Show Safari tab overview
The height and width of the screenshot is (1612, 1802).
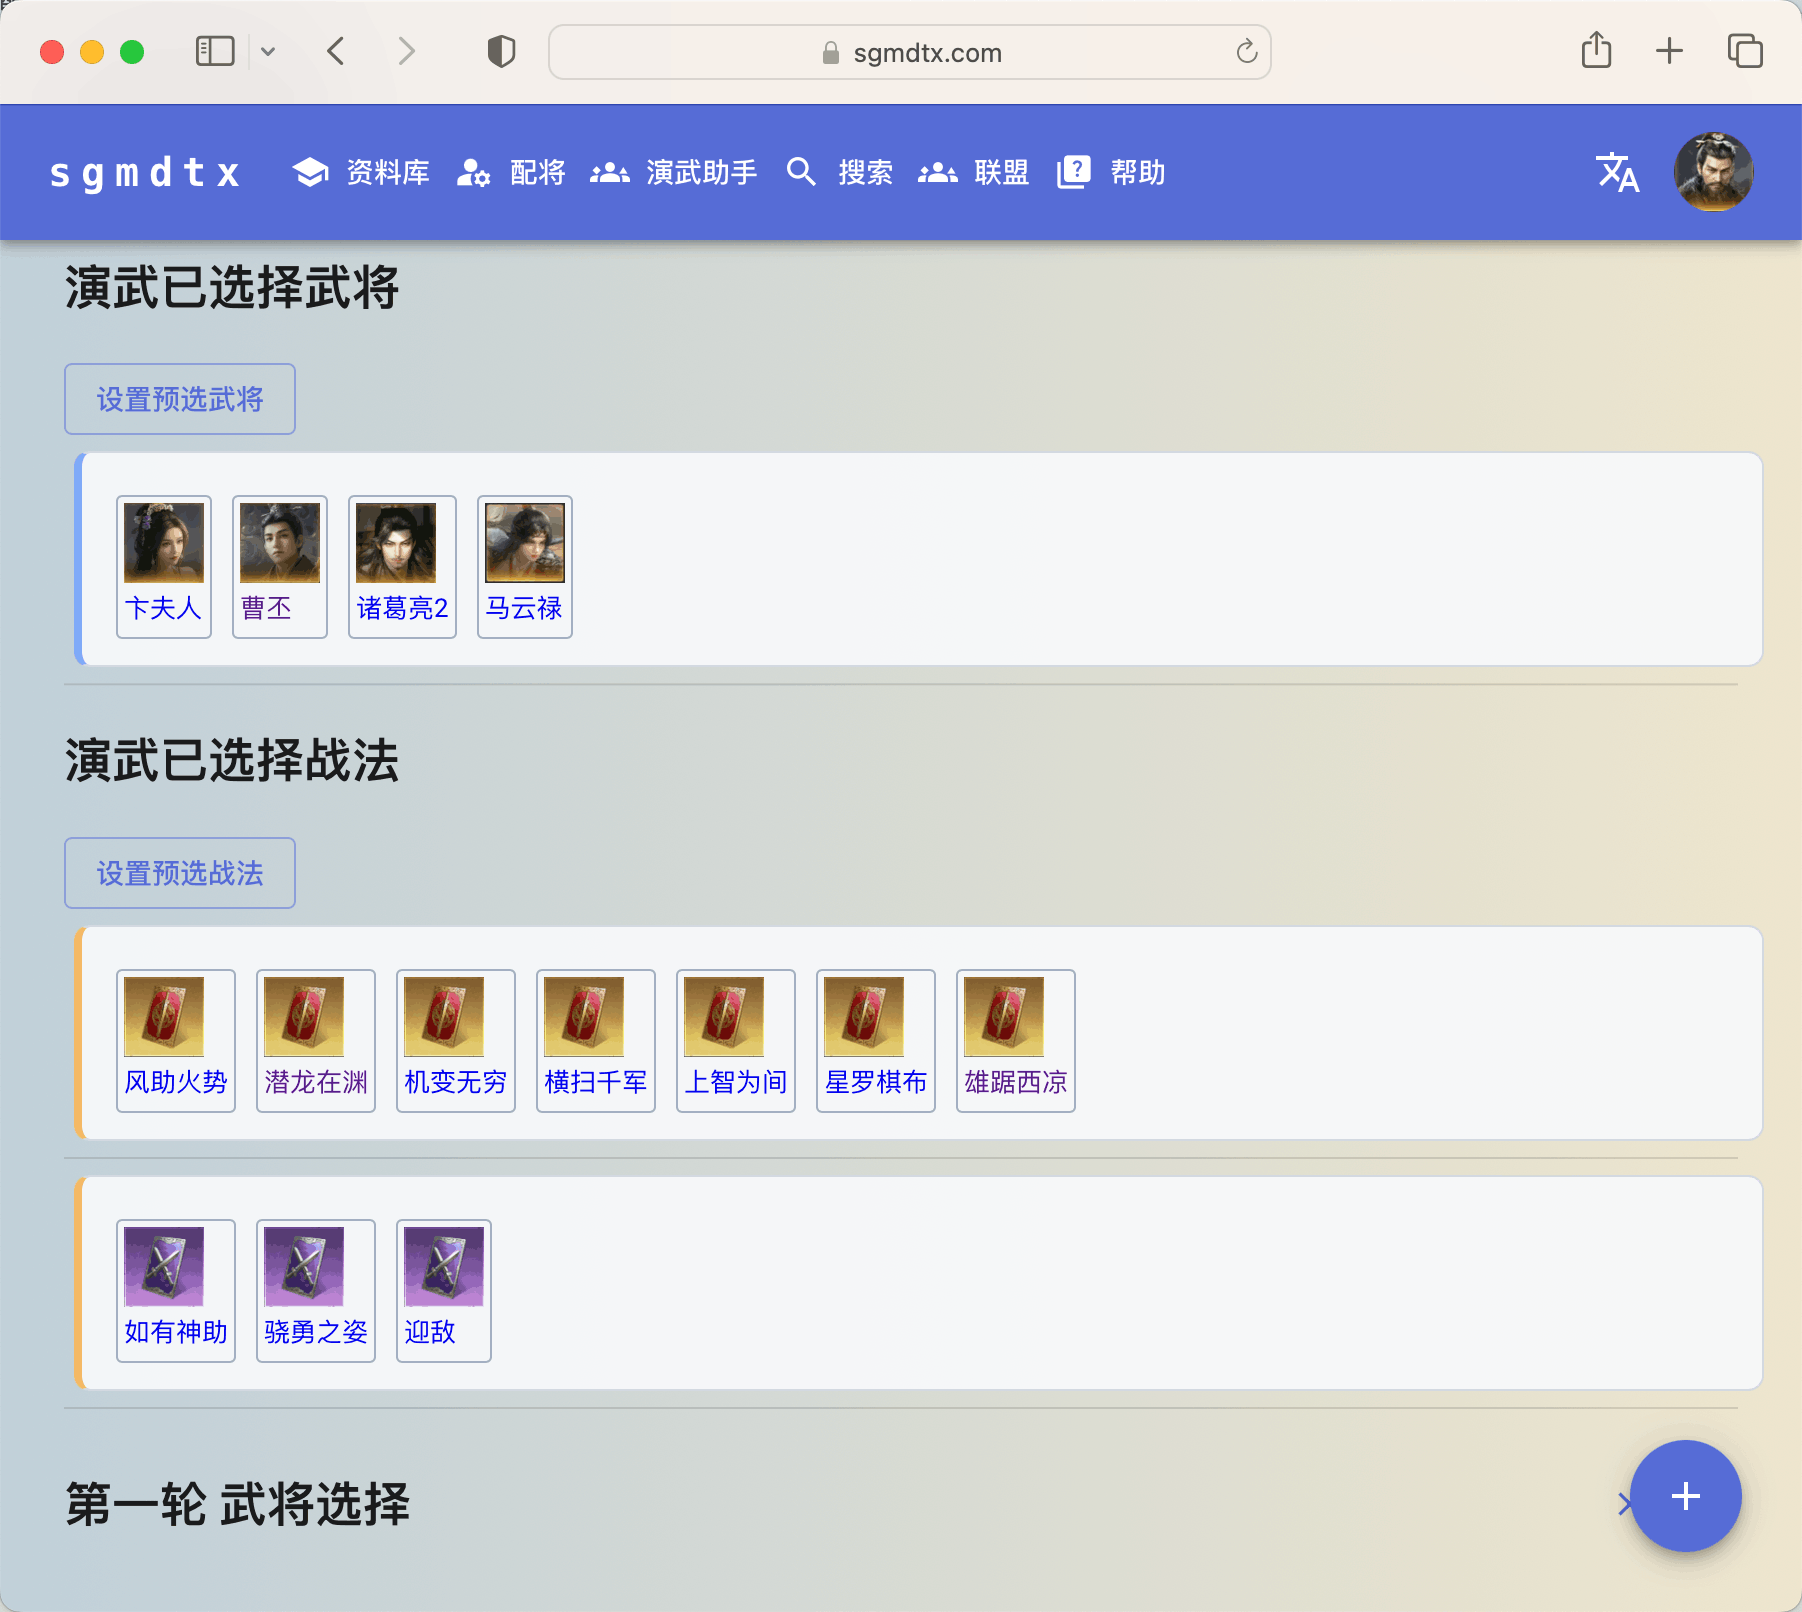(1745, 51)
